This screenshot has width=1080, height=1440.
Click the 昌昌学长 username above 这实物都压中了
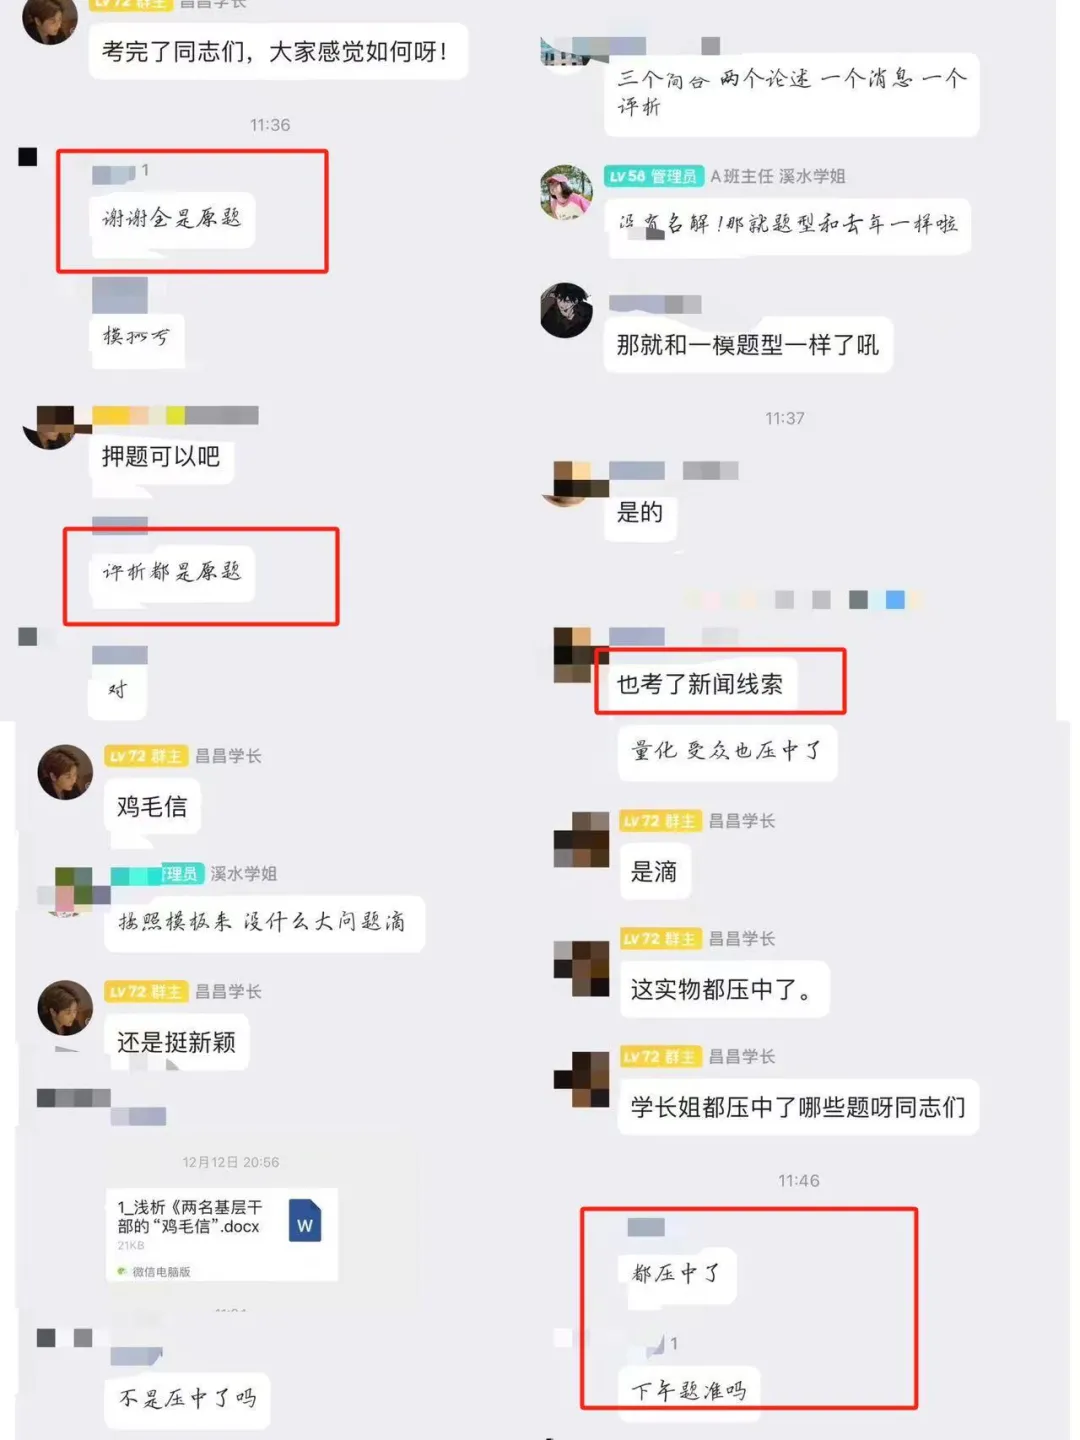tap(742, 939)
